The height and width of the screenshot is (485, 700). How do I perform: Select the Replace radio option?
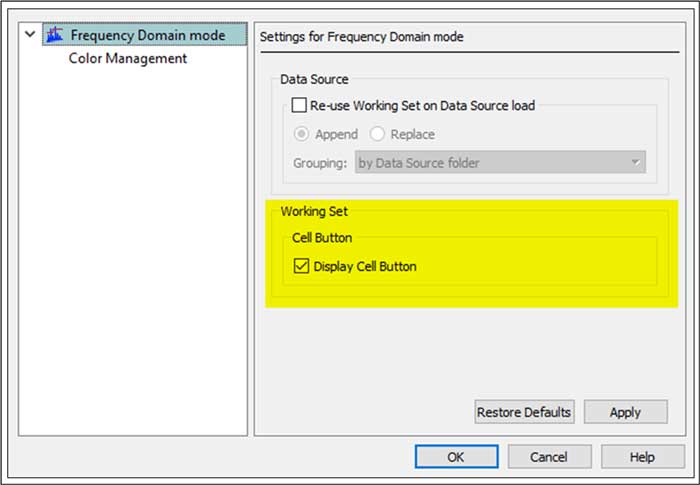(377, 134)
